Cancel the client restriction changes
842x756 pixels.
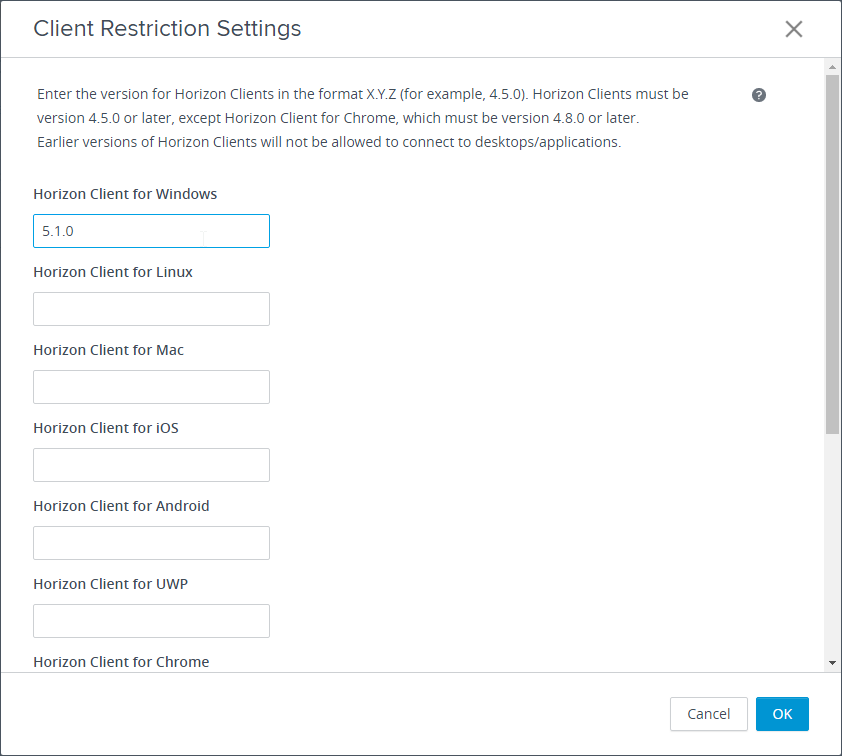pyautogui.click(x=708, y=714)
